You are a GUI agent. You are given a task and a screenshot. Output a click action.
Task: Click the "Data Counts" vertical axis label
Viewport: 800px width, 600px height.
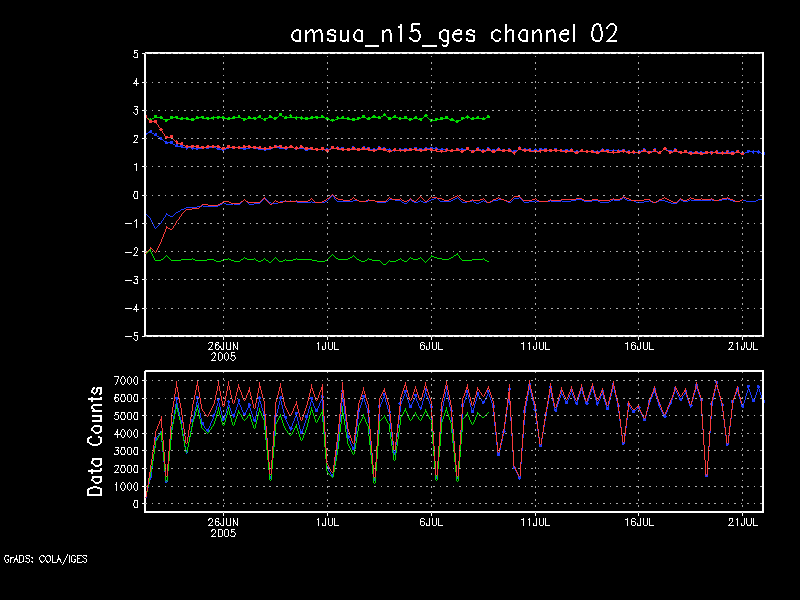point(96,441)
